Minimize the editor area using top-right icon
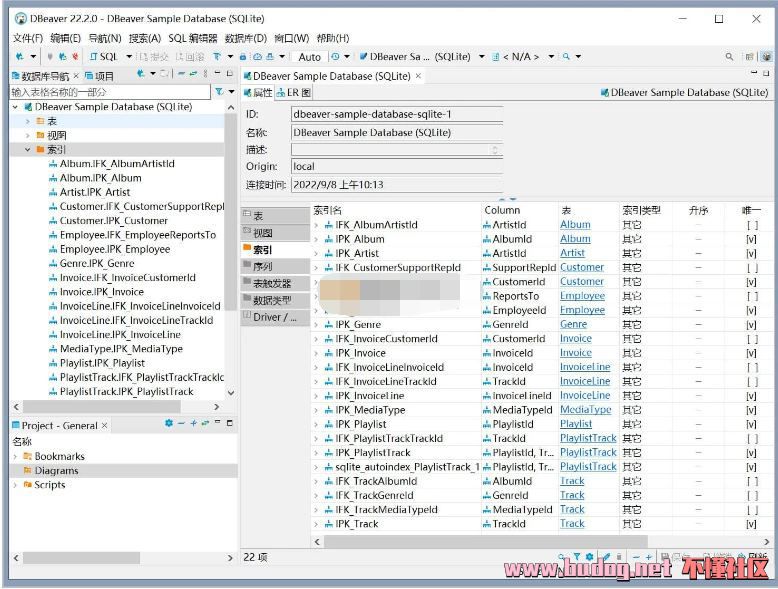778x589 pixels. tap(754, 73)
